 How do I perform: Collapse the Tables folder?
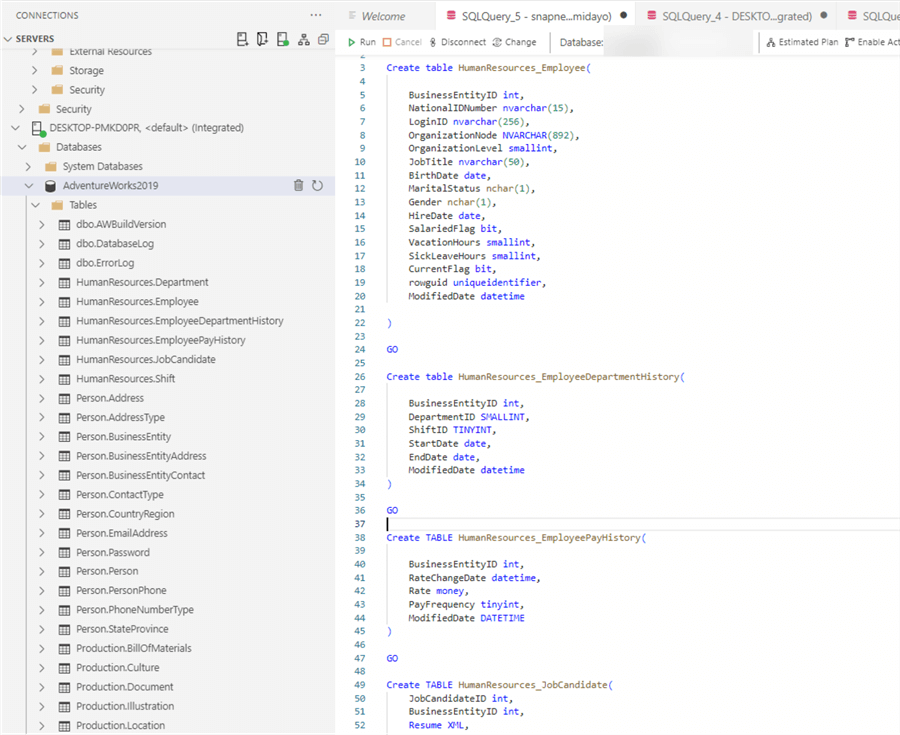[x=36, y=205]
